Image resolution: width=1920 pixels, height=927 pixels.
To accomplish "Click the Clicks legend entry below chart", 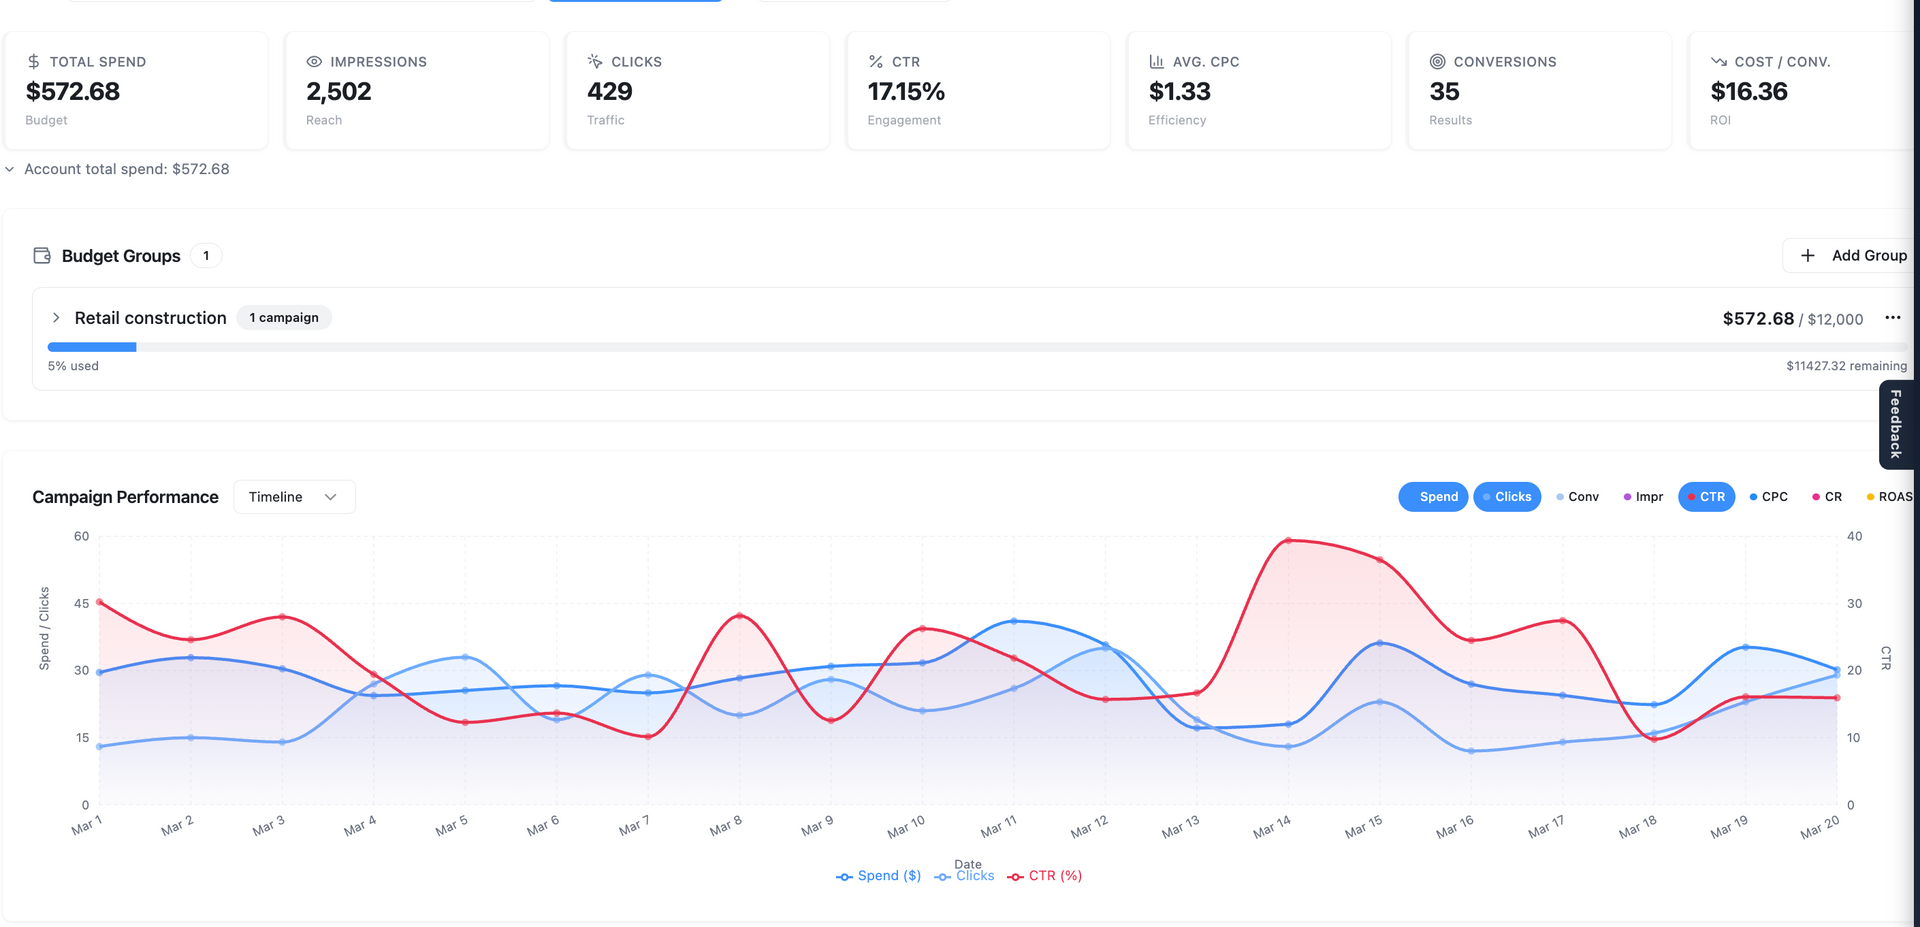I will (x=964, y=876).
